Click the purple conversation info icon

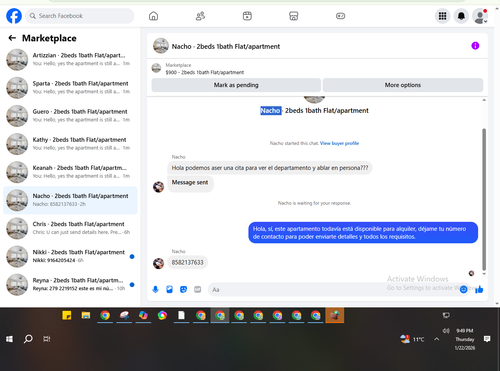(475, 46)
